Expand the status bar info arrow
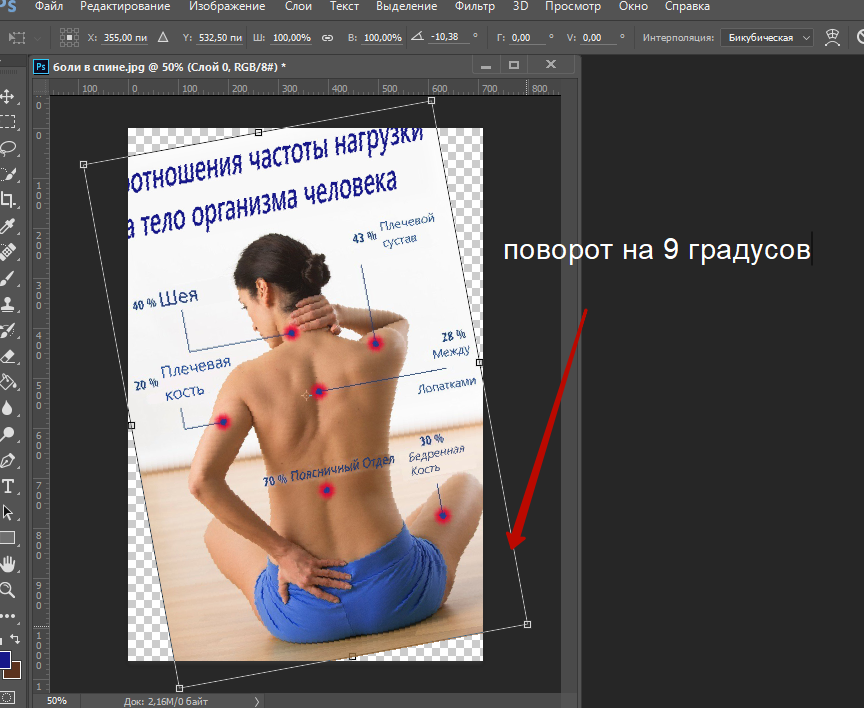The height and width of the screenshot is (708, 864). tap(258, 701)
